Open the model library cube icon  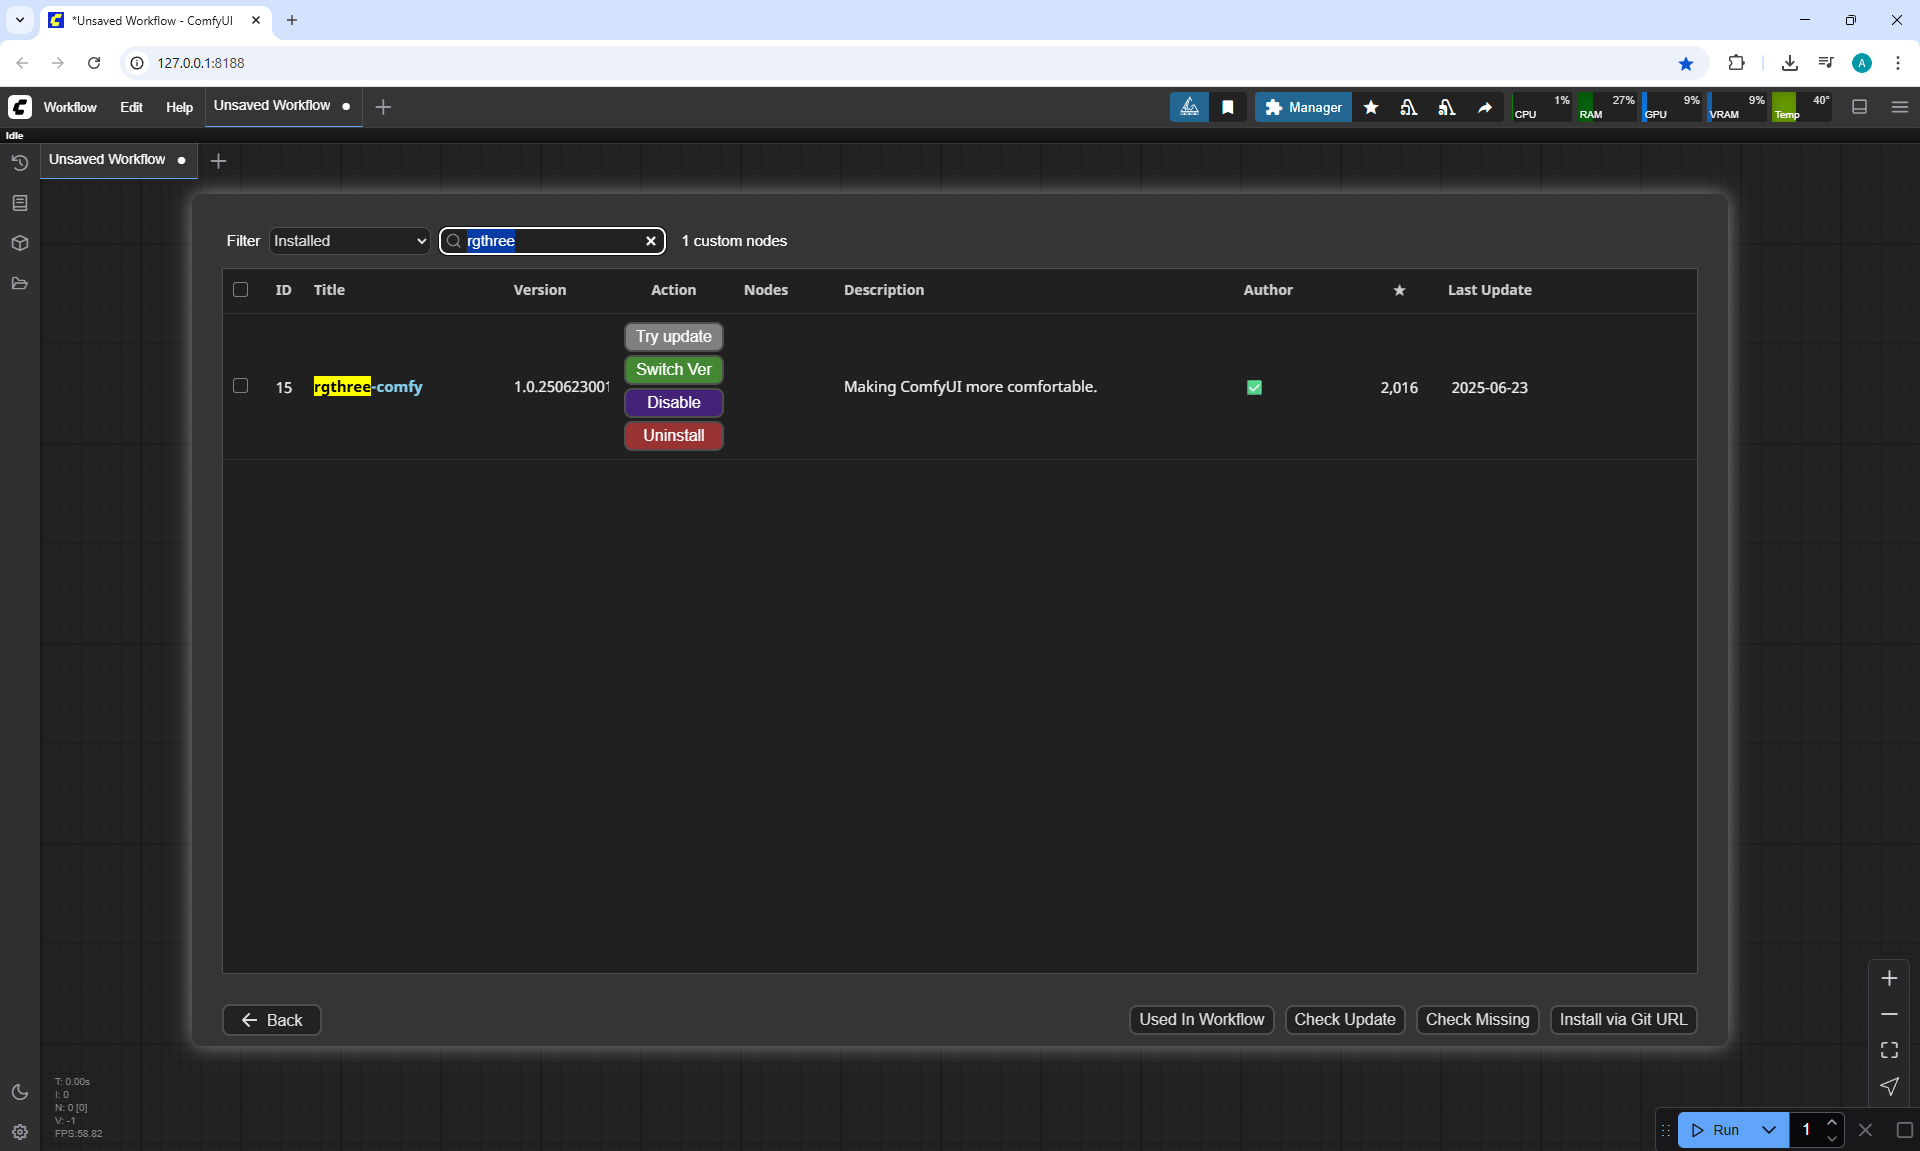(x=19, y=243)
